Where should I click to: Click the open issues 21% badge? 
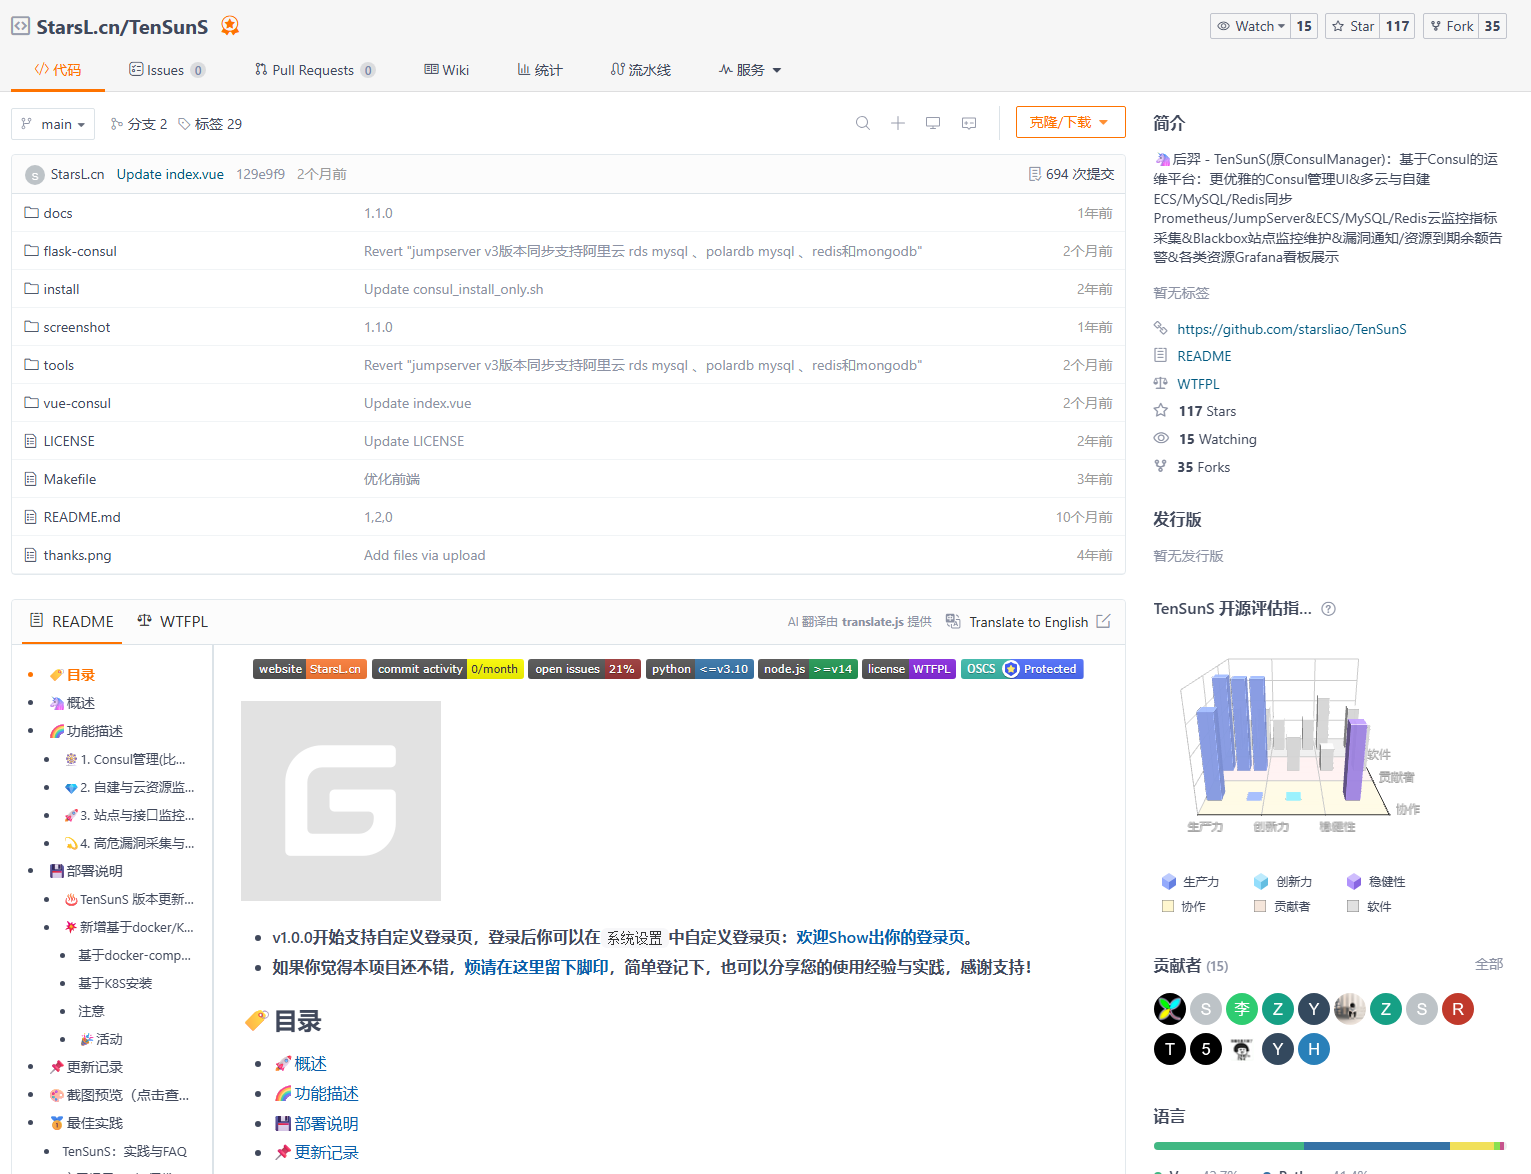(585, 669)
